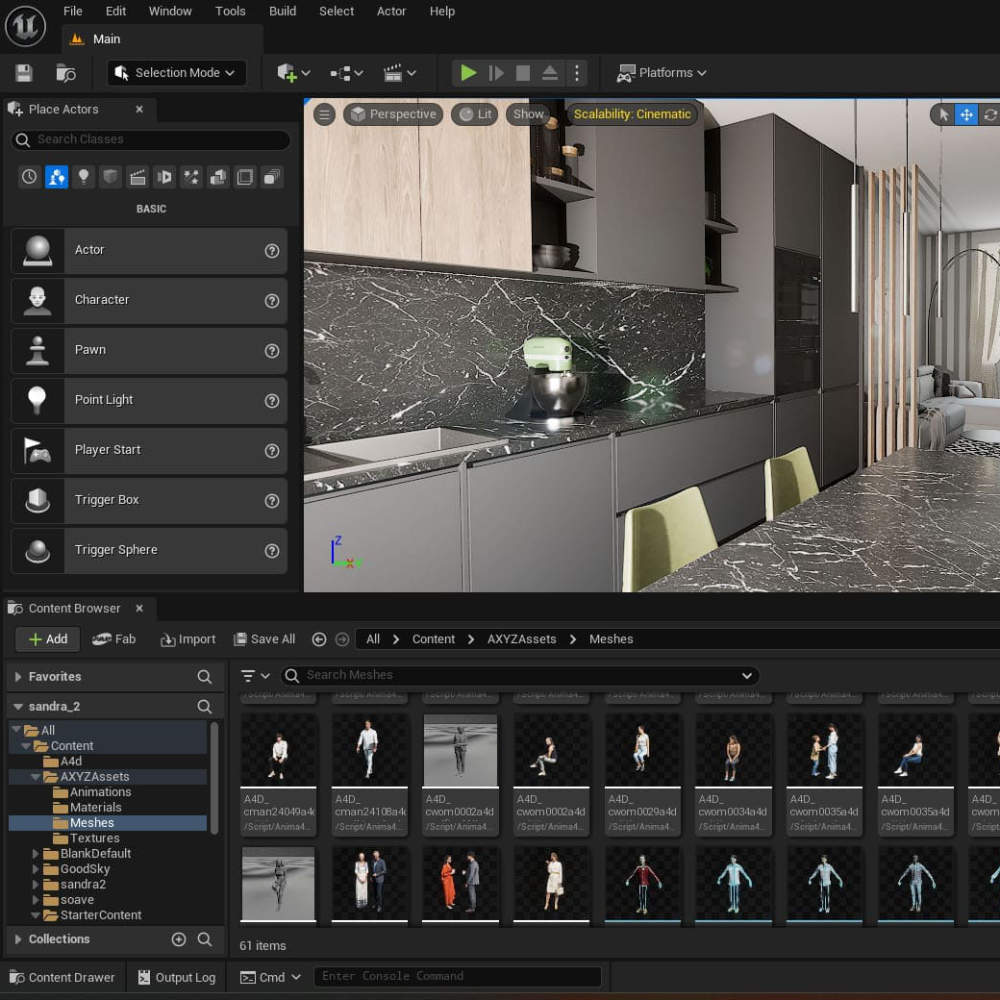1000x1000 pixels.
Task: Switch to the Output Log tab
Action: pyautogui.click(x=175, y=977)
